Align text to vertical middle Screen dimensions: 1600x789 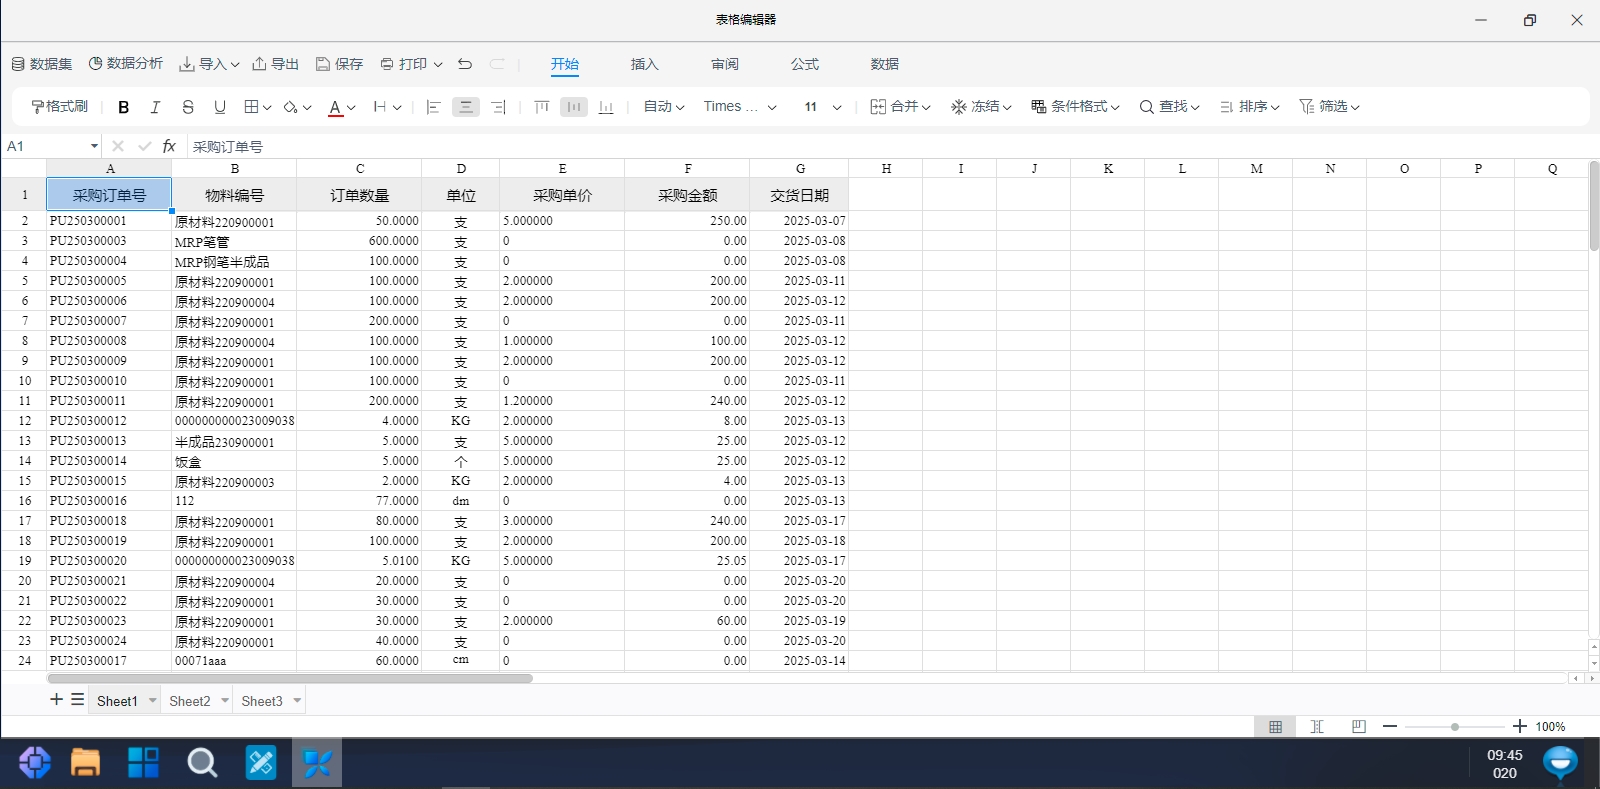[574, 107]
